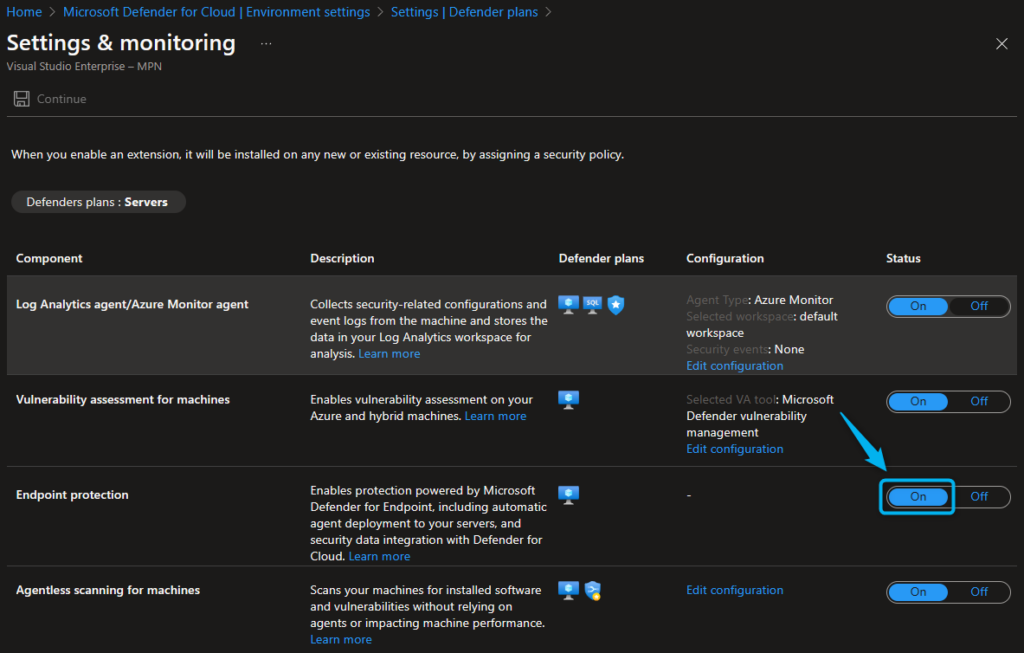Switch Agentless scanning for machines off
Image resolution: width=1024 pixels, height=653 pixels.
978,591
